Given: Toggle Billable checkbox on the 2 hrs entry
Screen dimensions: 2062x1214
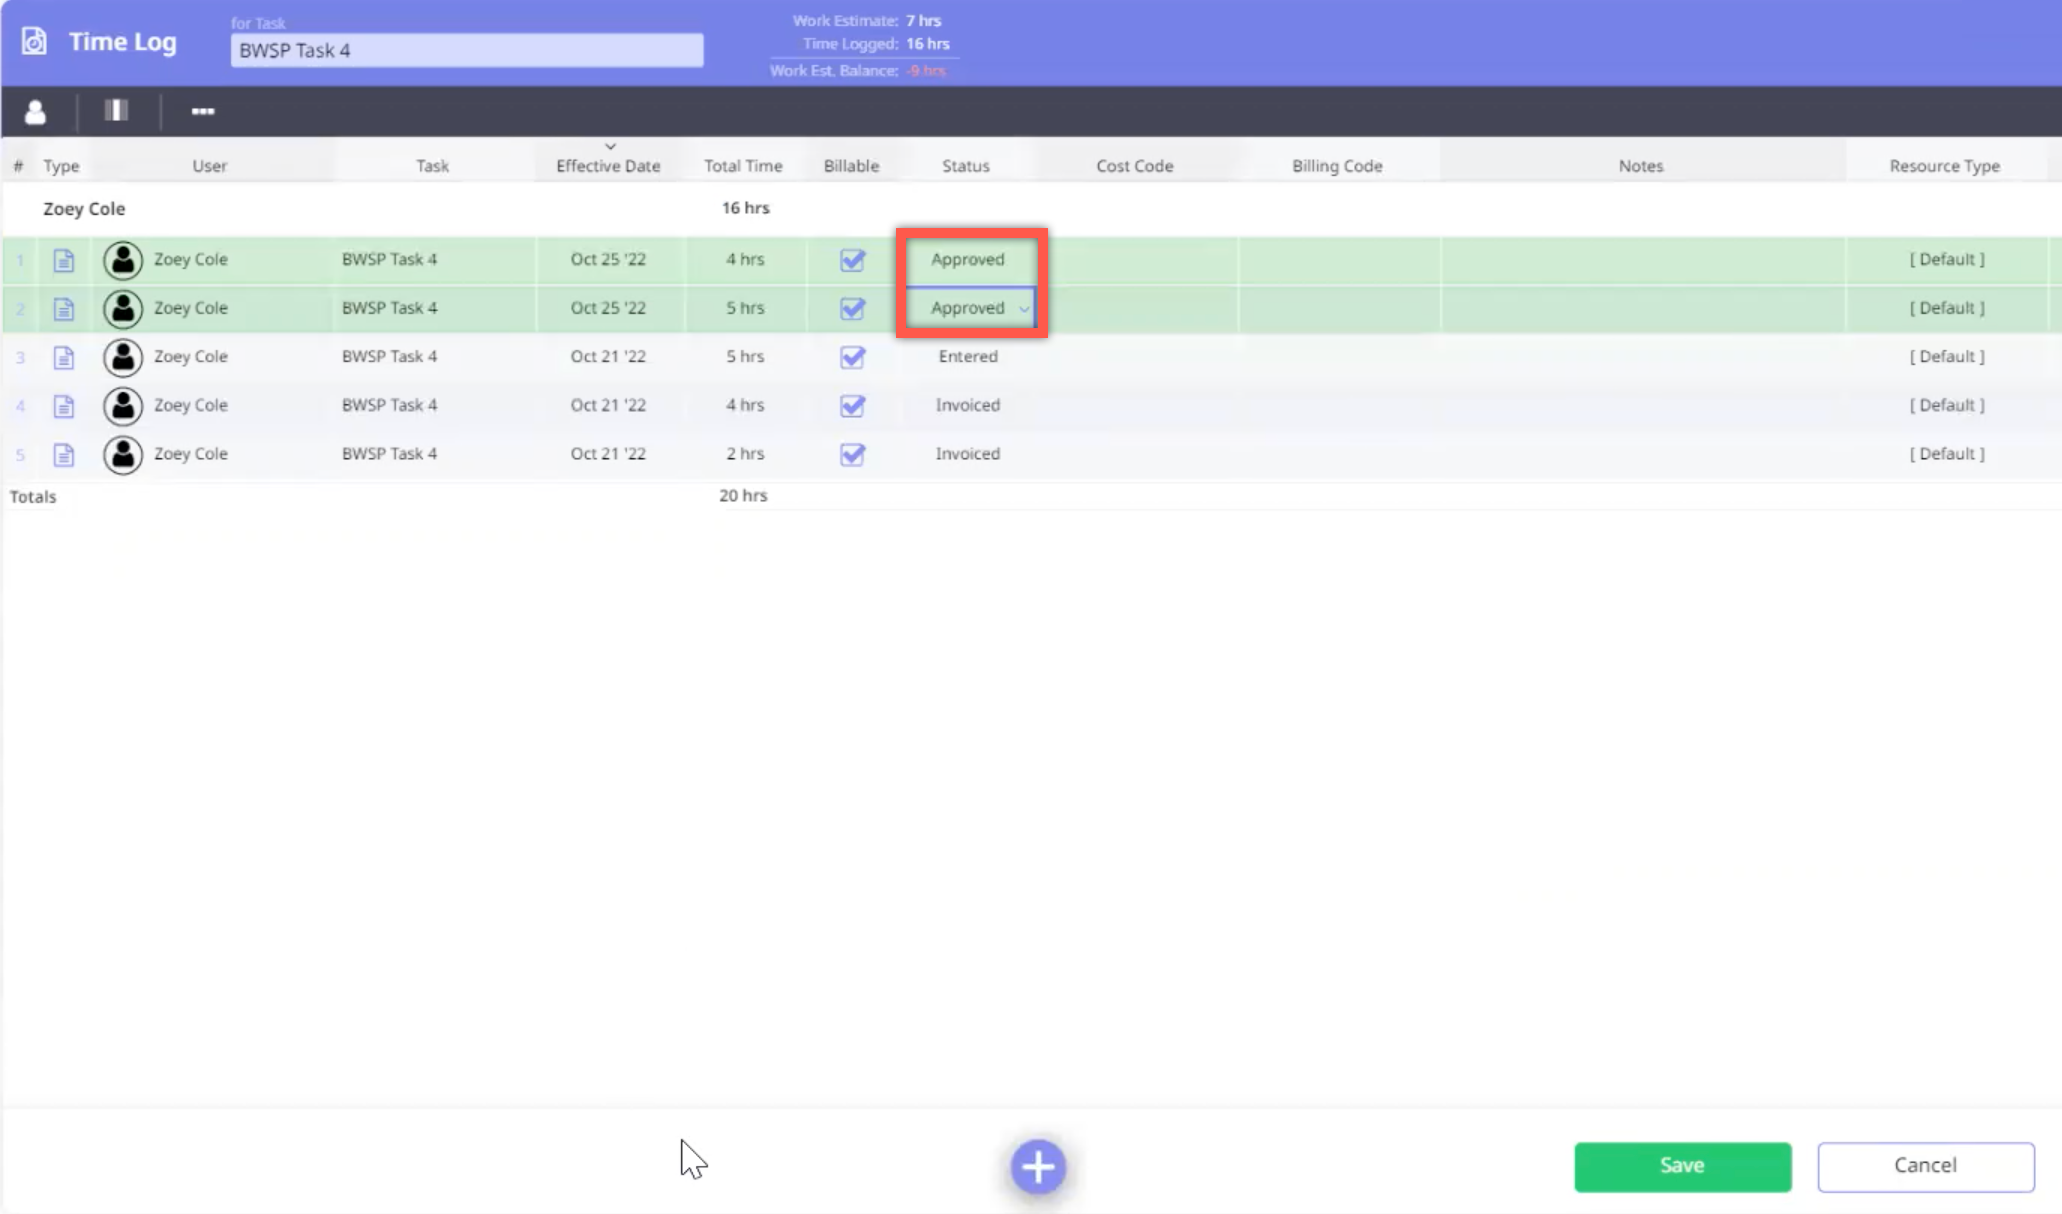Looking at the screenshot, I should pyautogui.click(x=852, y=455).
